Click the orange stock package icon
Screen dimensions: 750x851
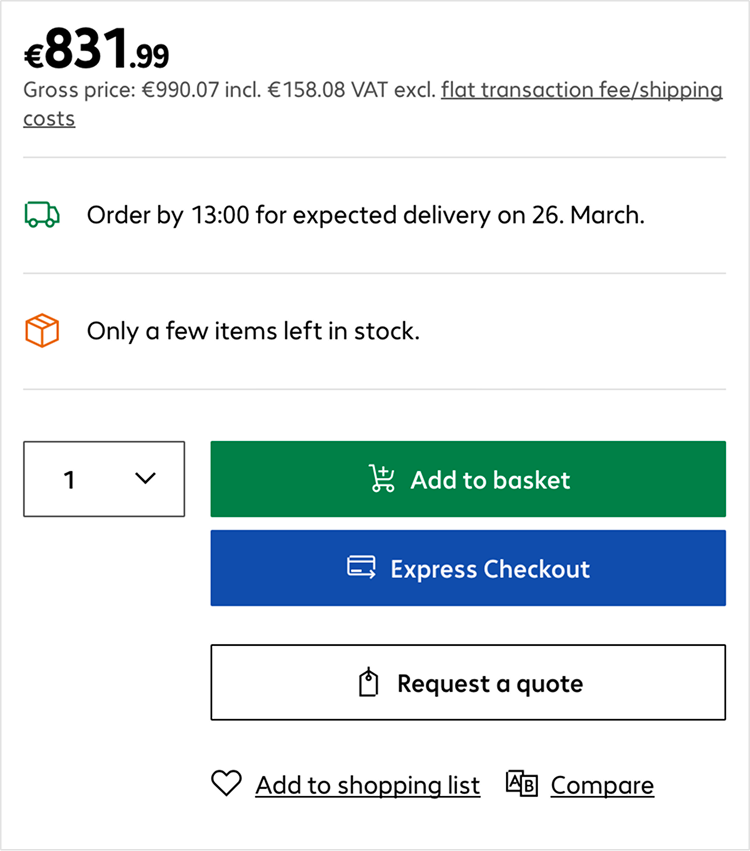tap(40, 330)
